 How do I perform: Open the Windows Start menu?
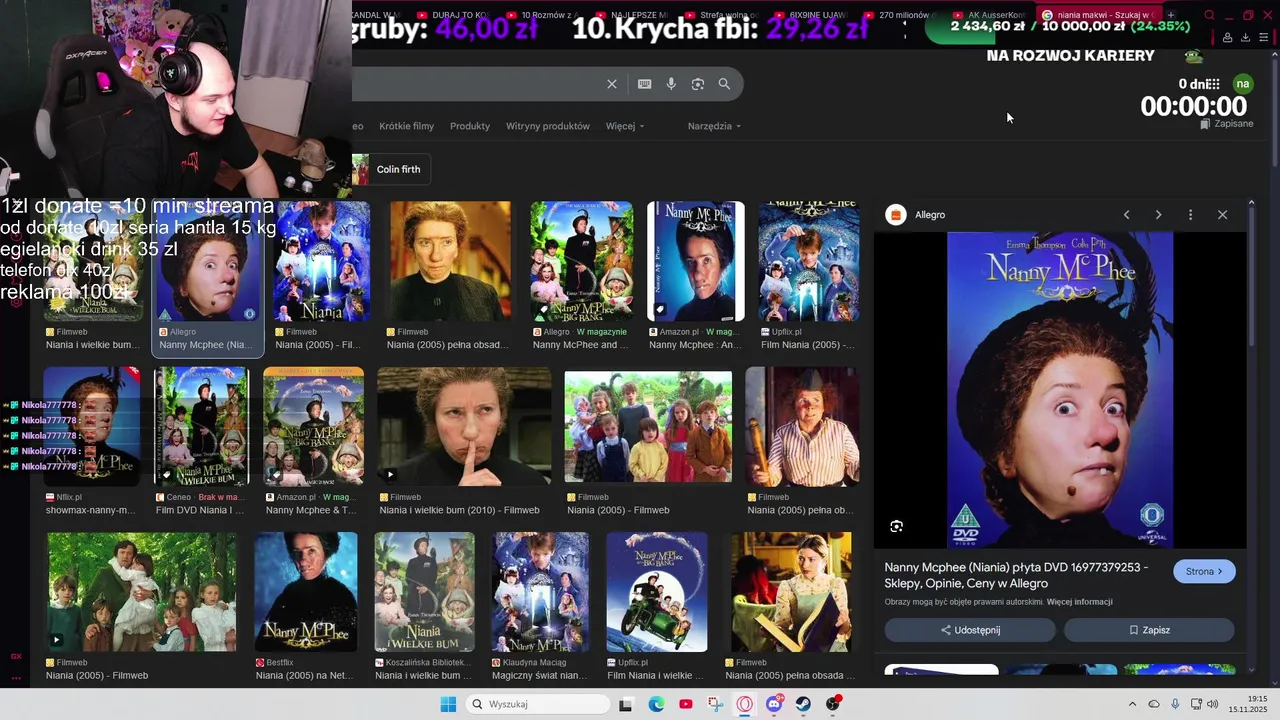(x=448, y=704)
